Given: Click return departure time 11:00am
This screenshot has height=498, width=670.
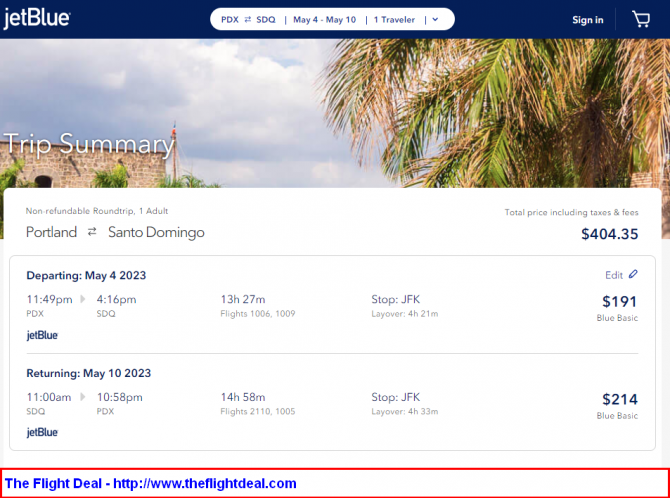Looking at the screenshot, I should [49, 397].
